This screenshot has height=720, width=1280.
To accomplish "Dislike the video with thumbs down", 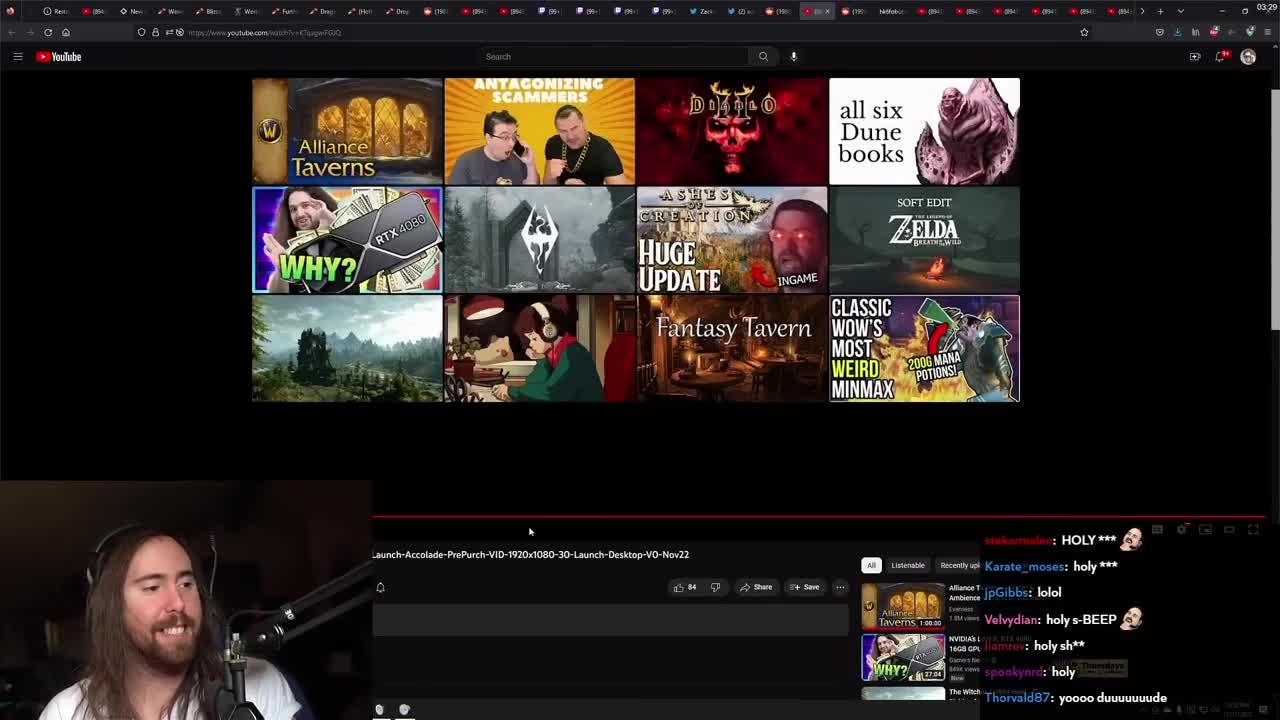I will coord(715,587).
